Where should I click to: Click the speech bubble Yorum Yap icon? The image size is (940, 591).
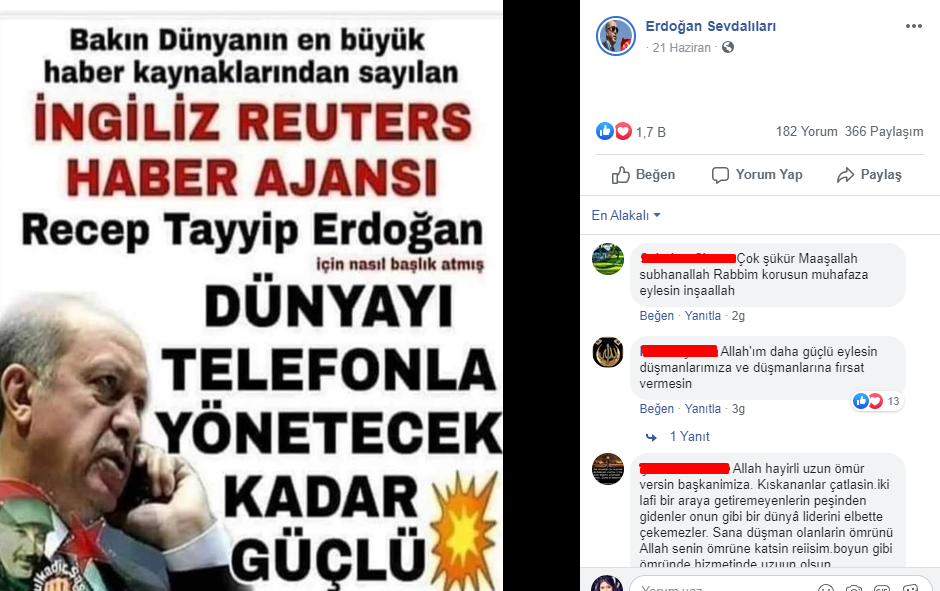pos(720,175)
